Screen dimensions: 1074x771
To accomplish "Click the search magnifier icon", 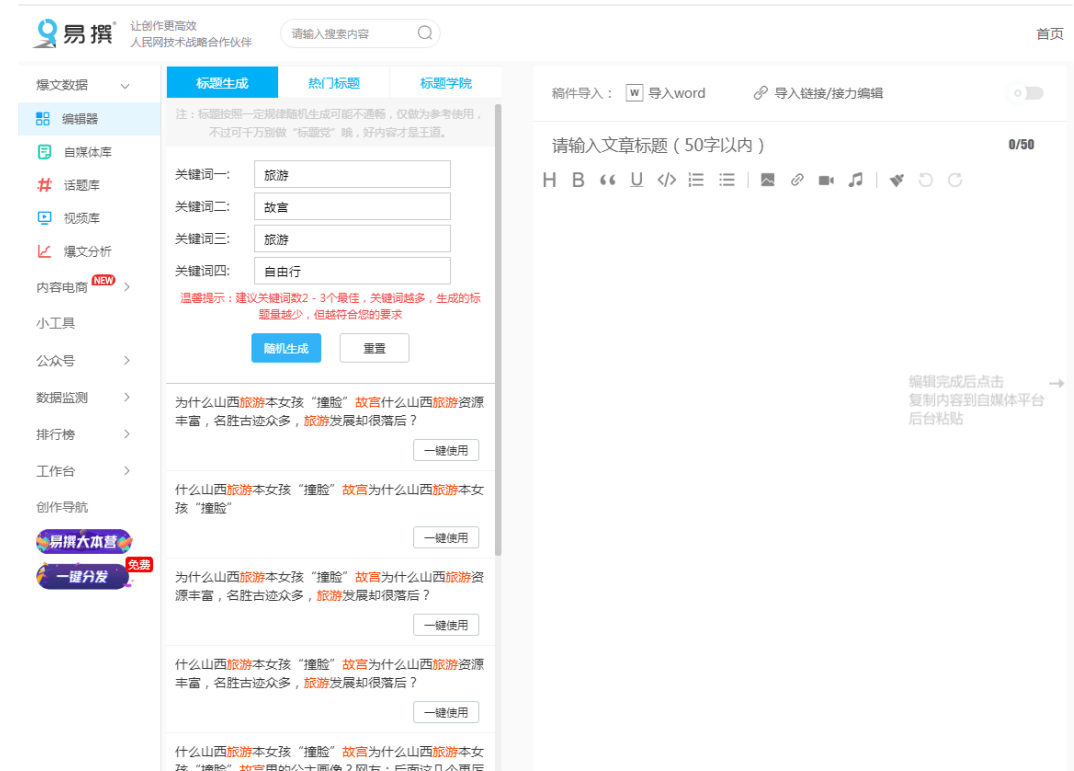I will click(425, 33).
